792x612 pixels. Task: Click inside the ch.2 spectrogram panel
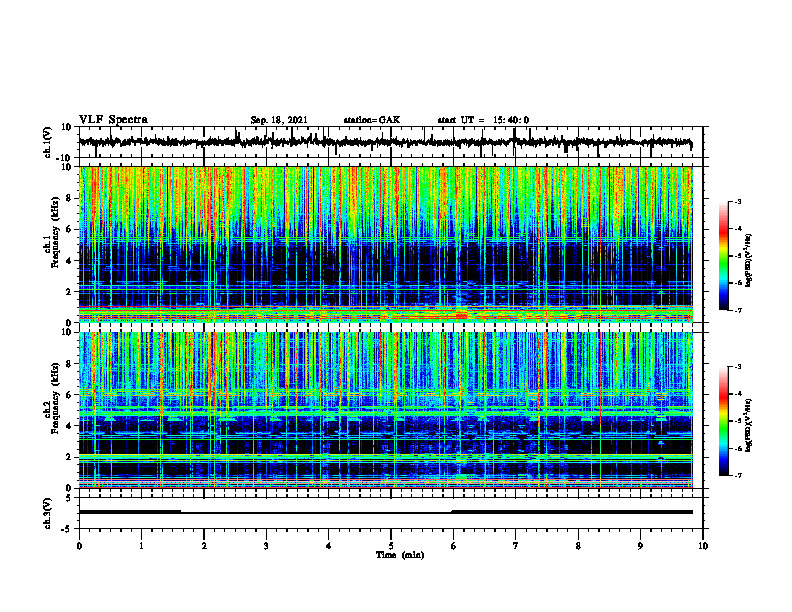tap(386, 410)
